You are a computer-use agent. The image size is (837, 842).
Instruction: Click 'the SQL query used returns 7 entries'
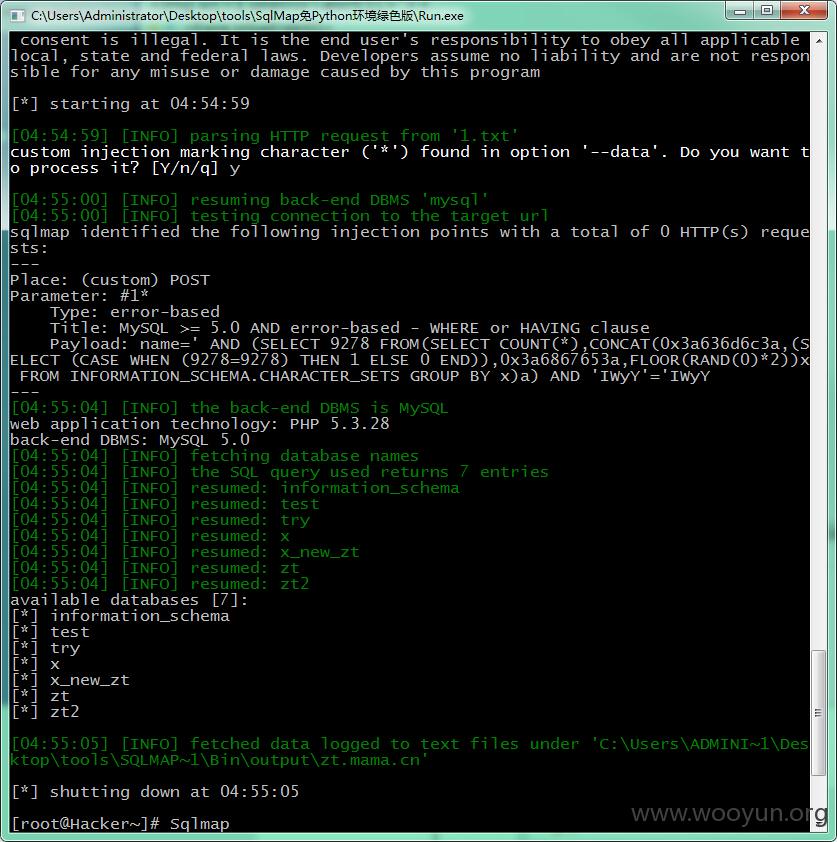coord(280,472)
